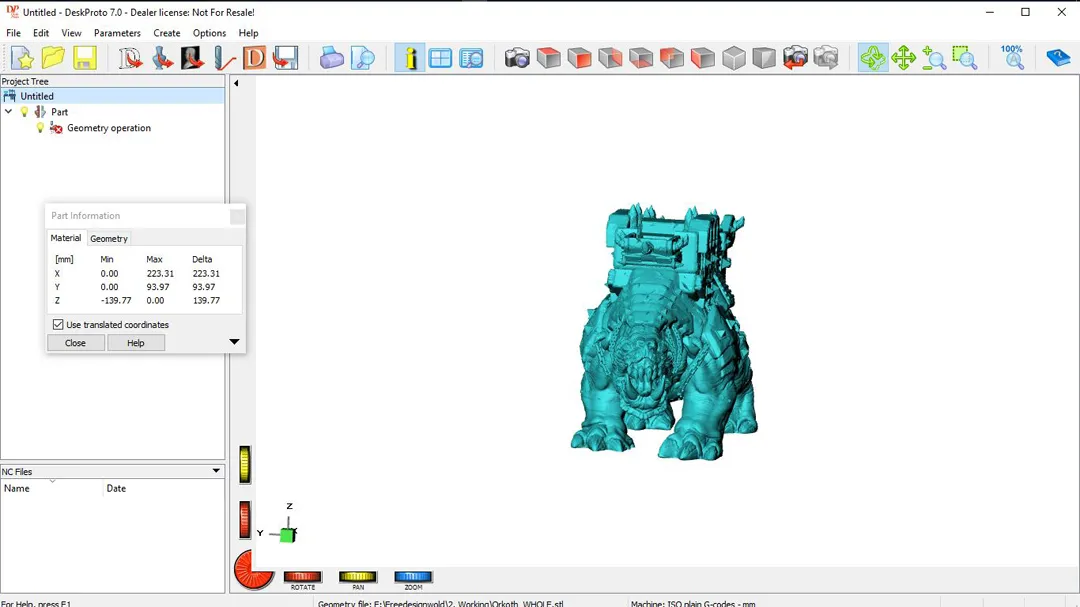Click the Subjects in View icon
The width and height of the screenshot is (1080, 607).
(x=471, y=58)
